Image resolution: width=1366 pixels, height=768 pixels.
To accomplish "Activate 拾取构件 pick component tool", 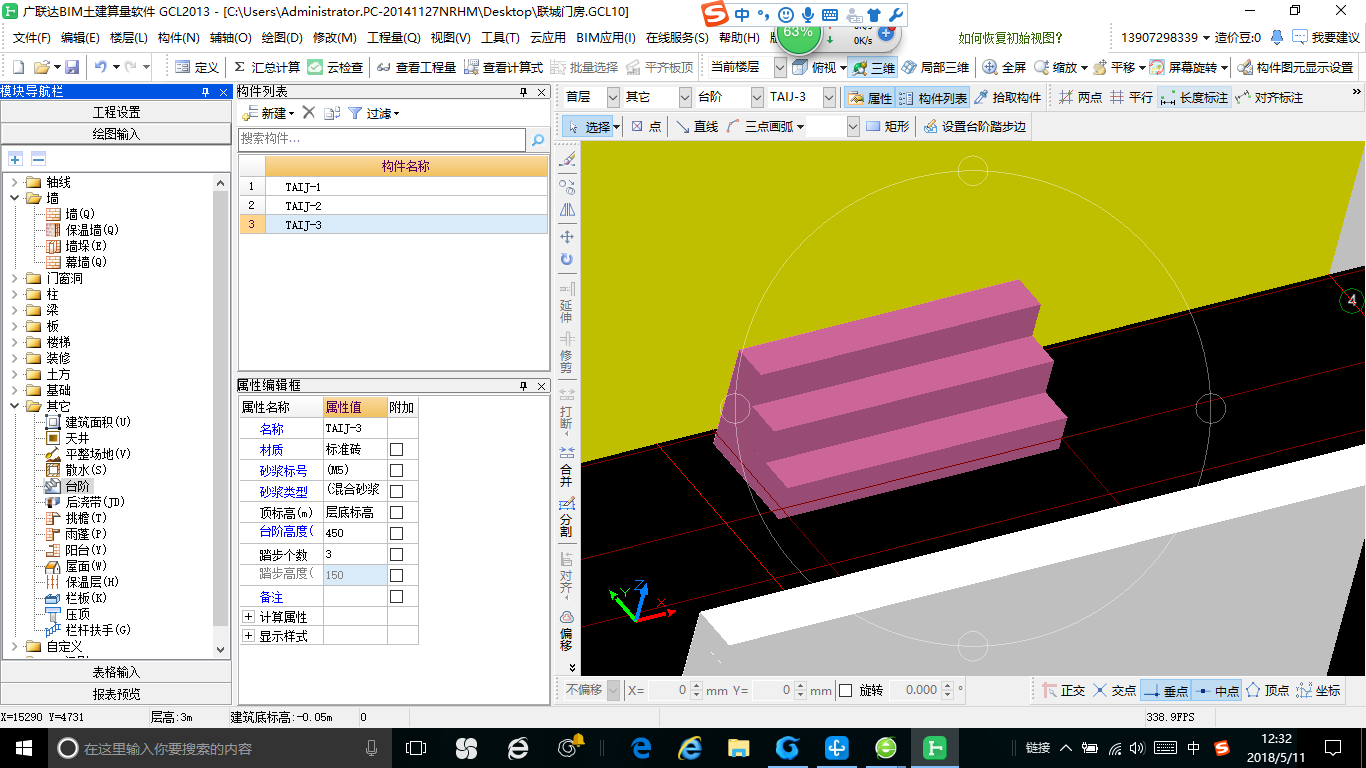I will click(1008, 98).
